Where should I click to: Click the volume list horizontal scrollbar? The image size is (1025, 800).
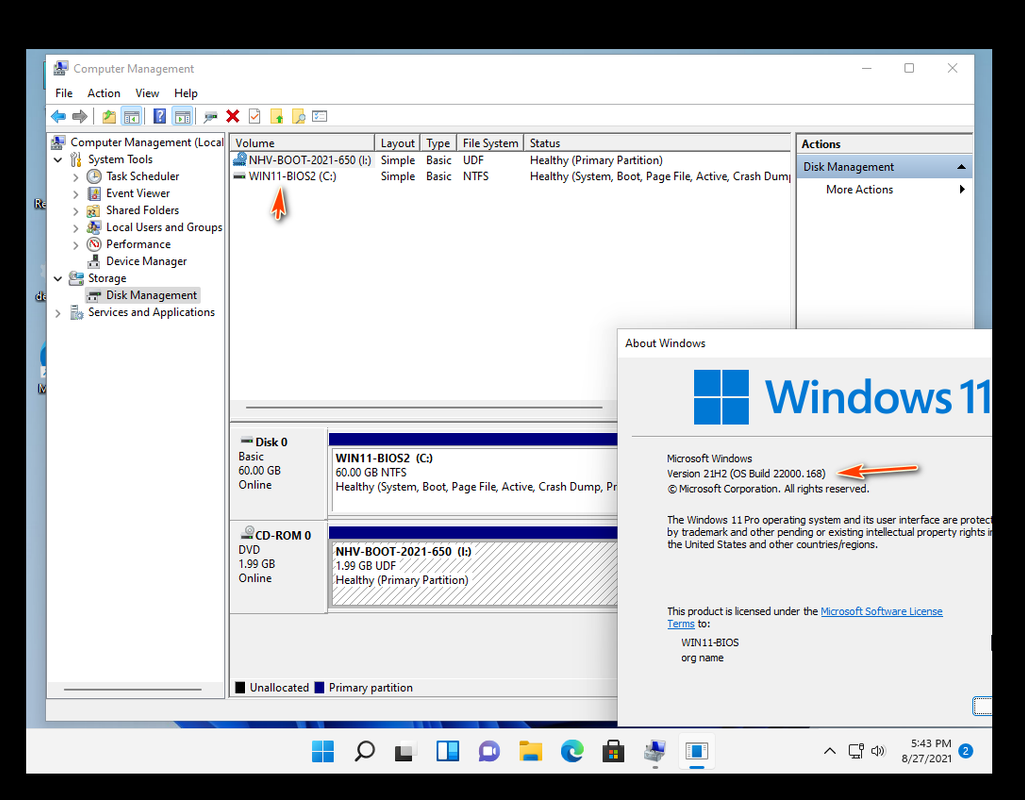[x=424, y=408]
